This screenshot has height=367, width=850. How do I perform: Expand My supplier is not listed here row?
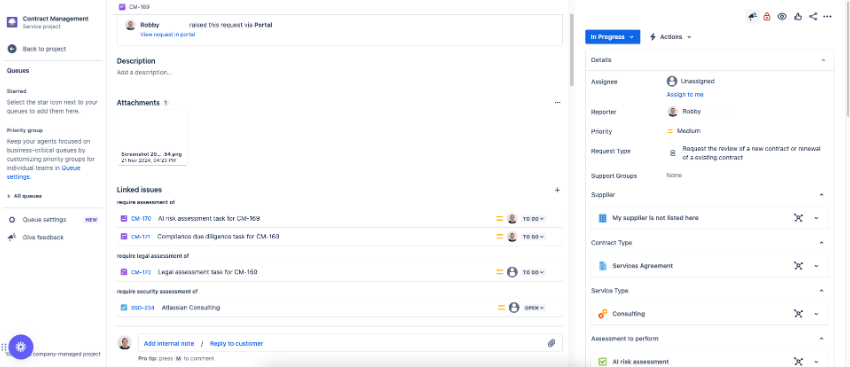816,218
